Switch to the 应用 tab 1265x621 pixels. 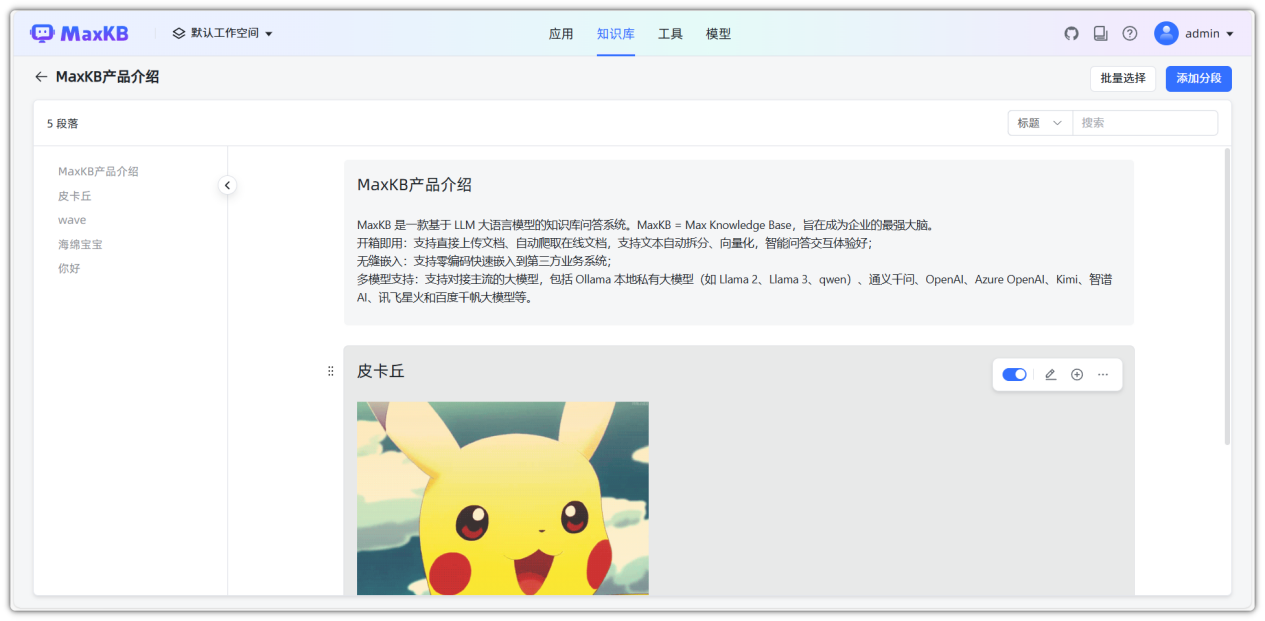point(561,33)
